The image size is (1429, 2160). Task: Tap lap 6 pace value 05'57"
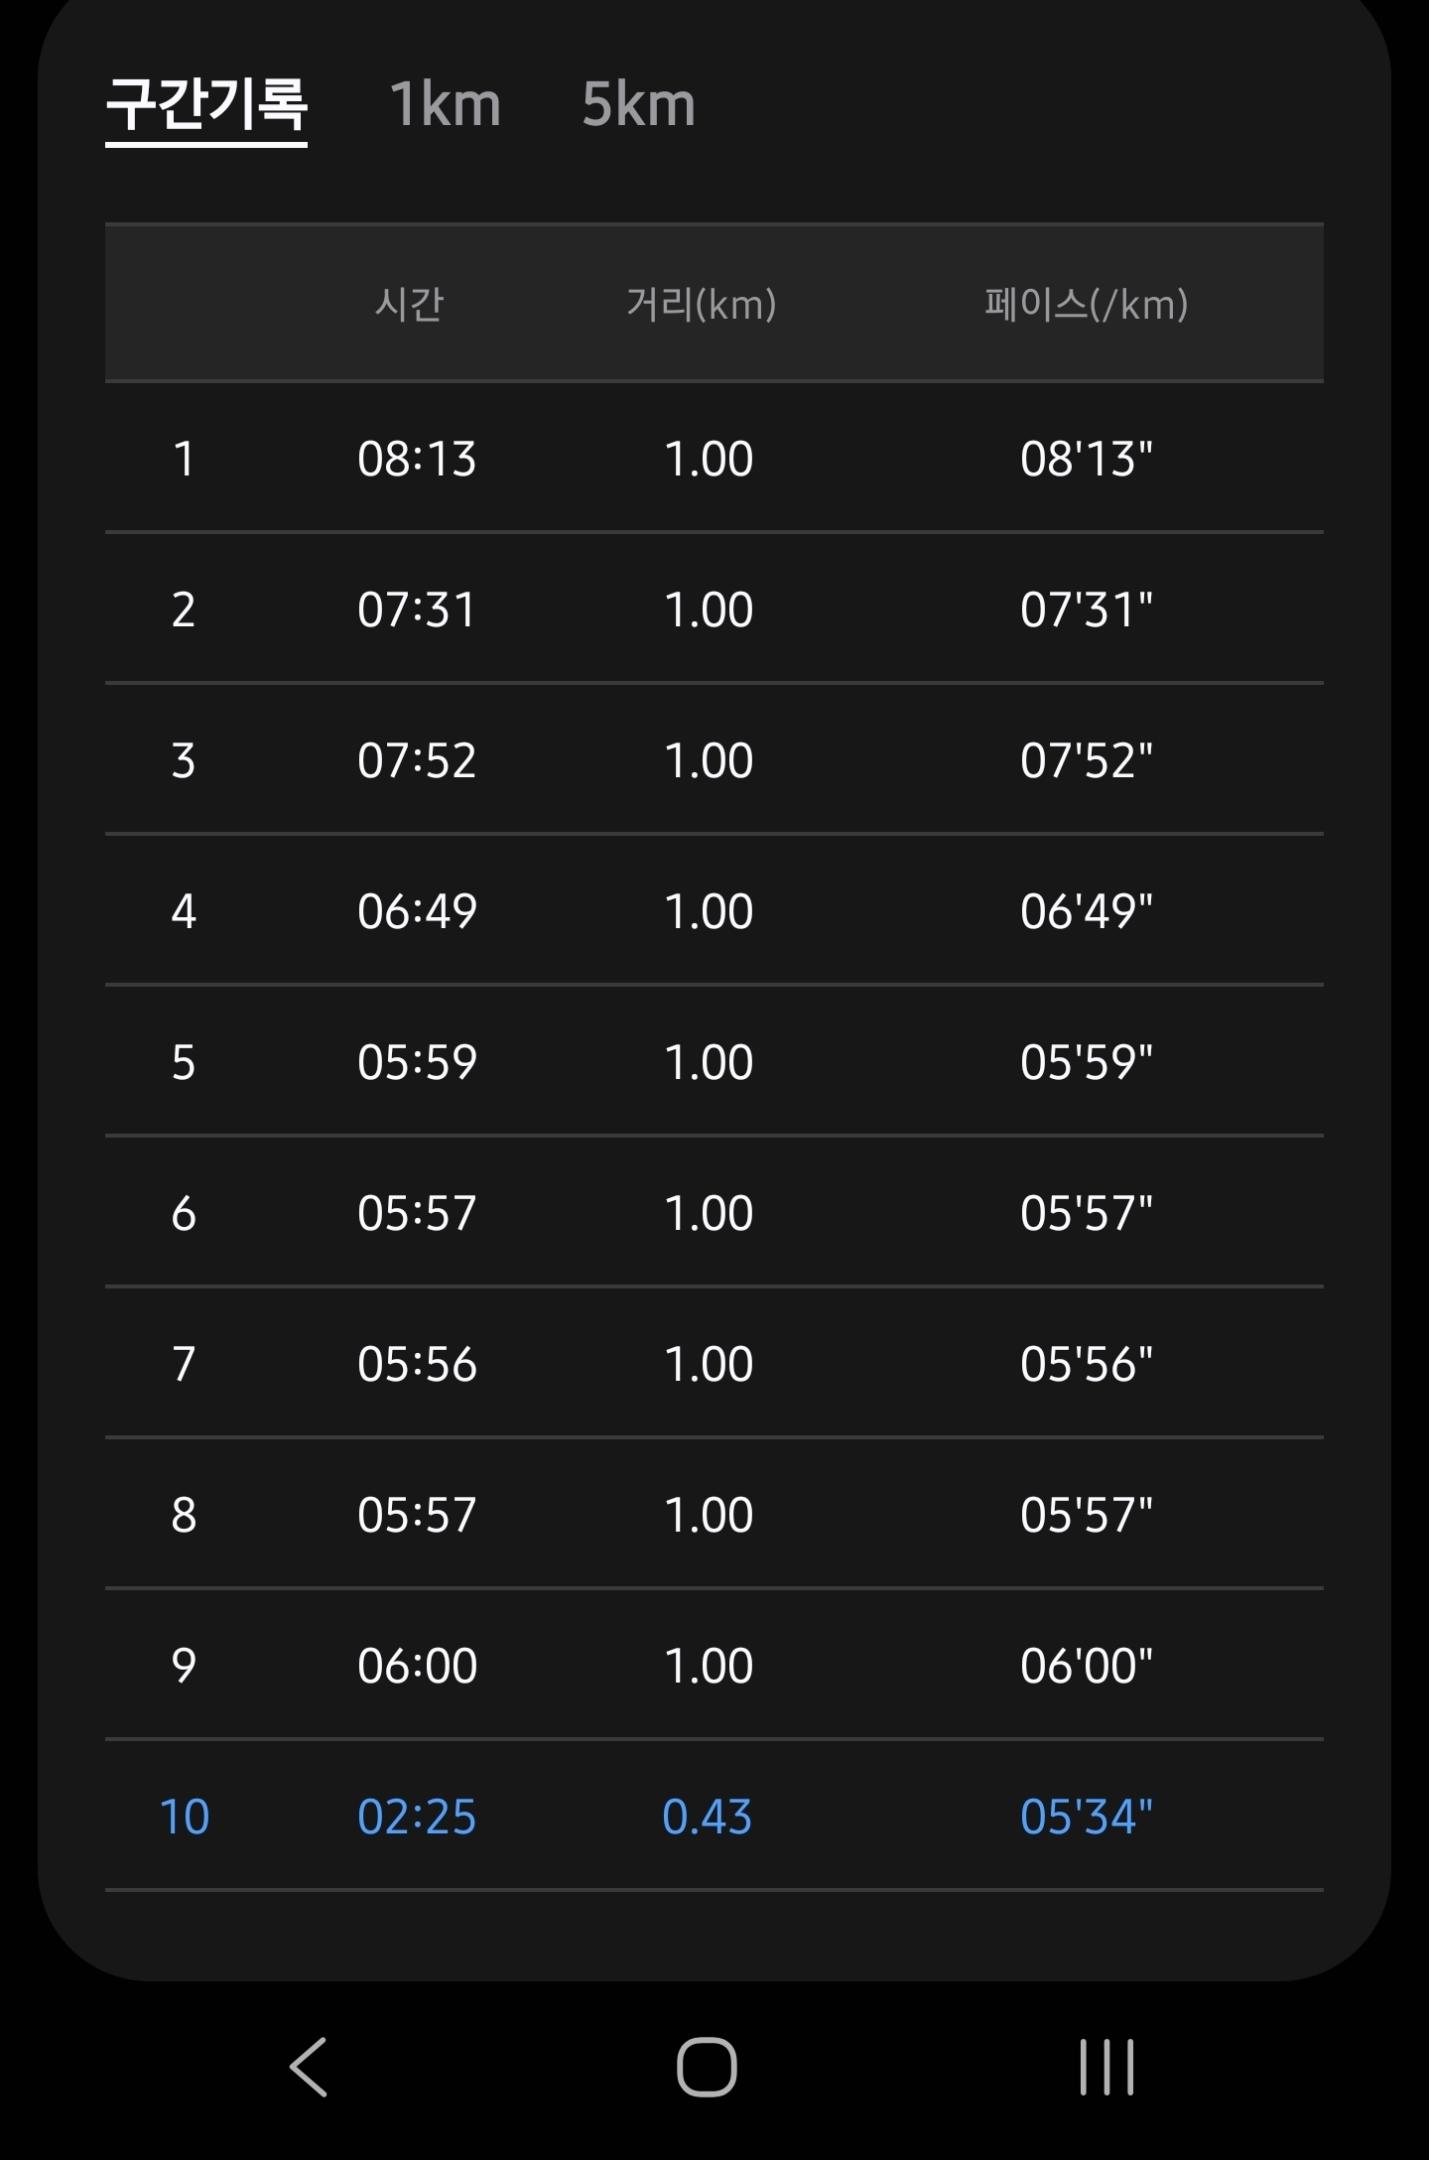point(1086,1213)
